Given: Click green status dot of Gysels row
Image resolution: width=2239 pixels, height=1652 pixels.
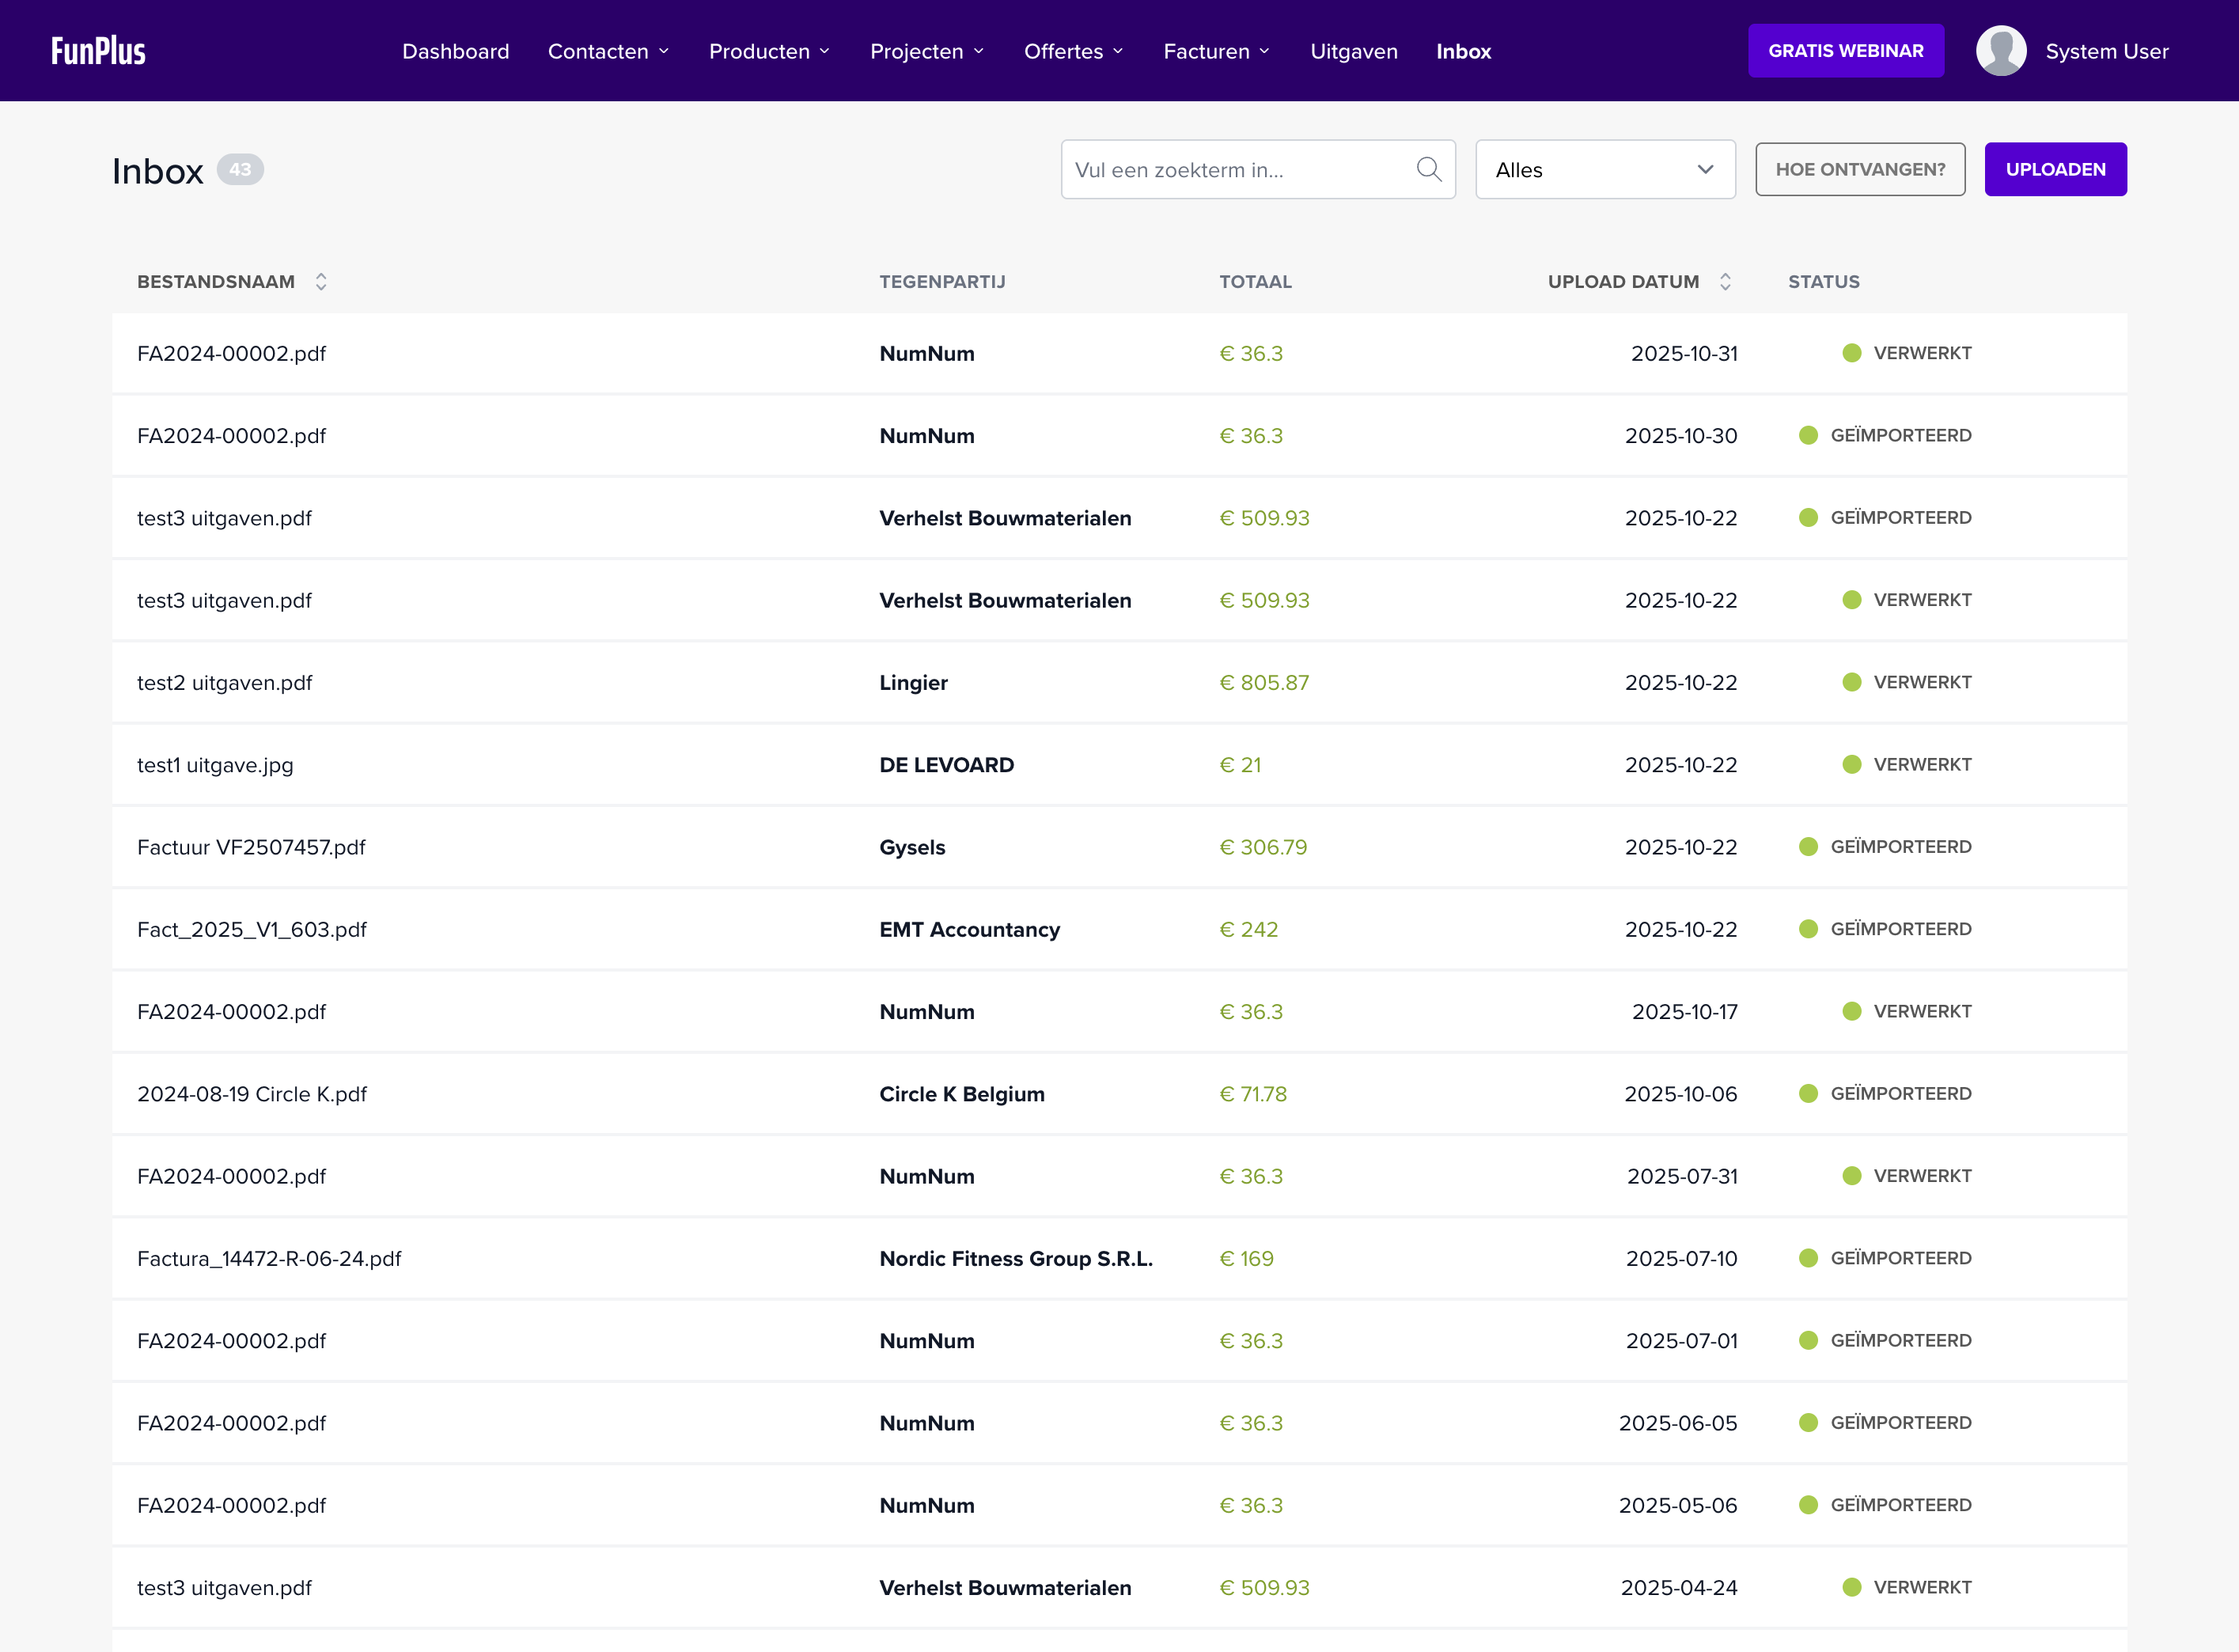Looking at the screenshot, I should (x=1808, y=847).
